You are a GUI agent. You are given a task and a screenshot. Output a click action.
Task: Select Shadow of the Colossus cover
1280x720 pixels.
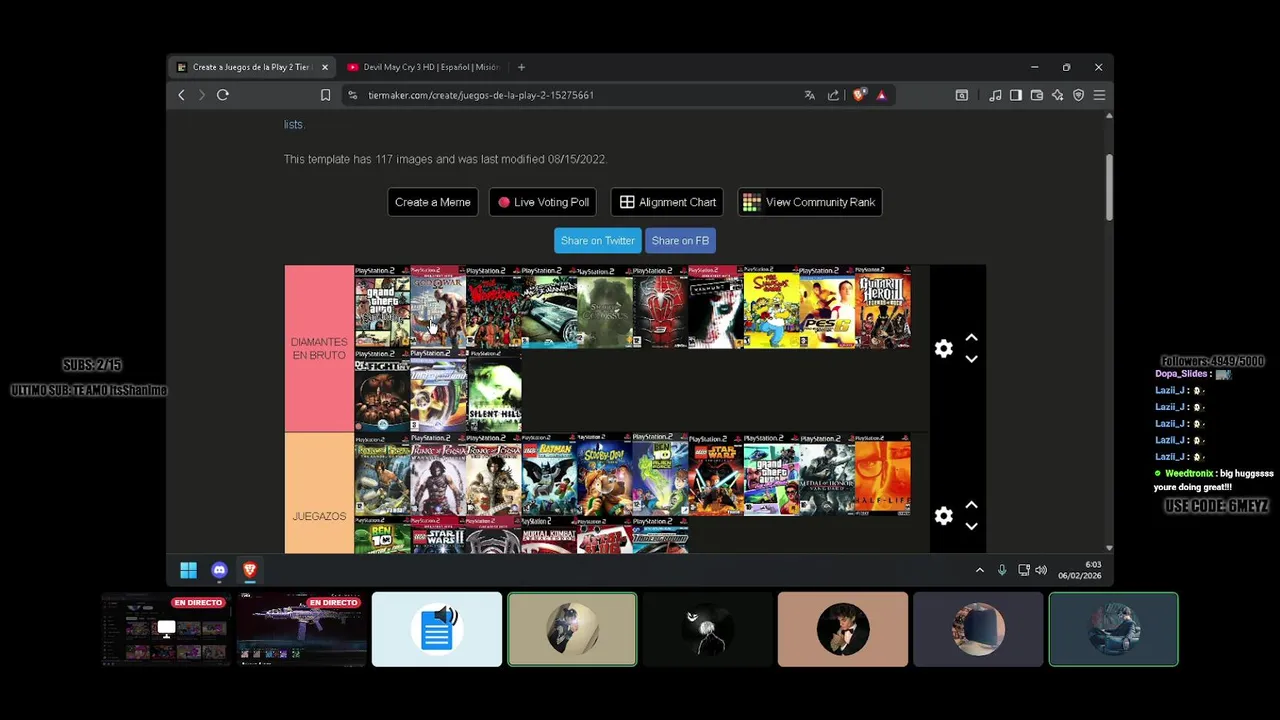[x=605, y=307]
